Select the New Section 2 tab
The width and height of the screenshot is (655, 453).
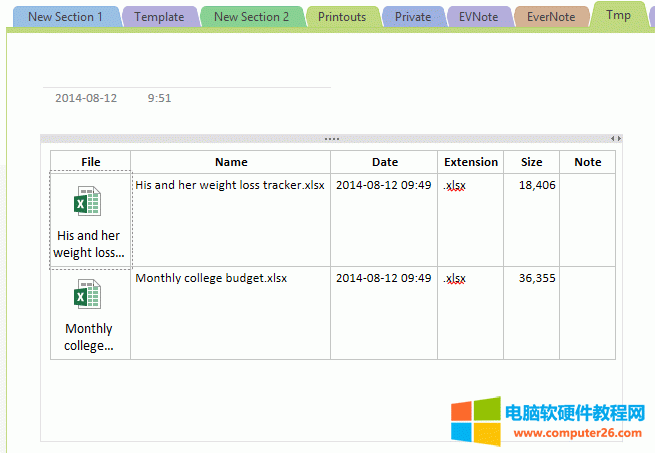coord(251,17)
